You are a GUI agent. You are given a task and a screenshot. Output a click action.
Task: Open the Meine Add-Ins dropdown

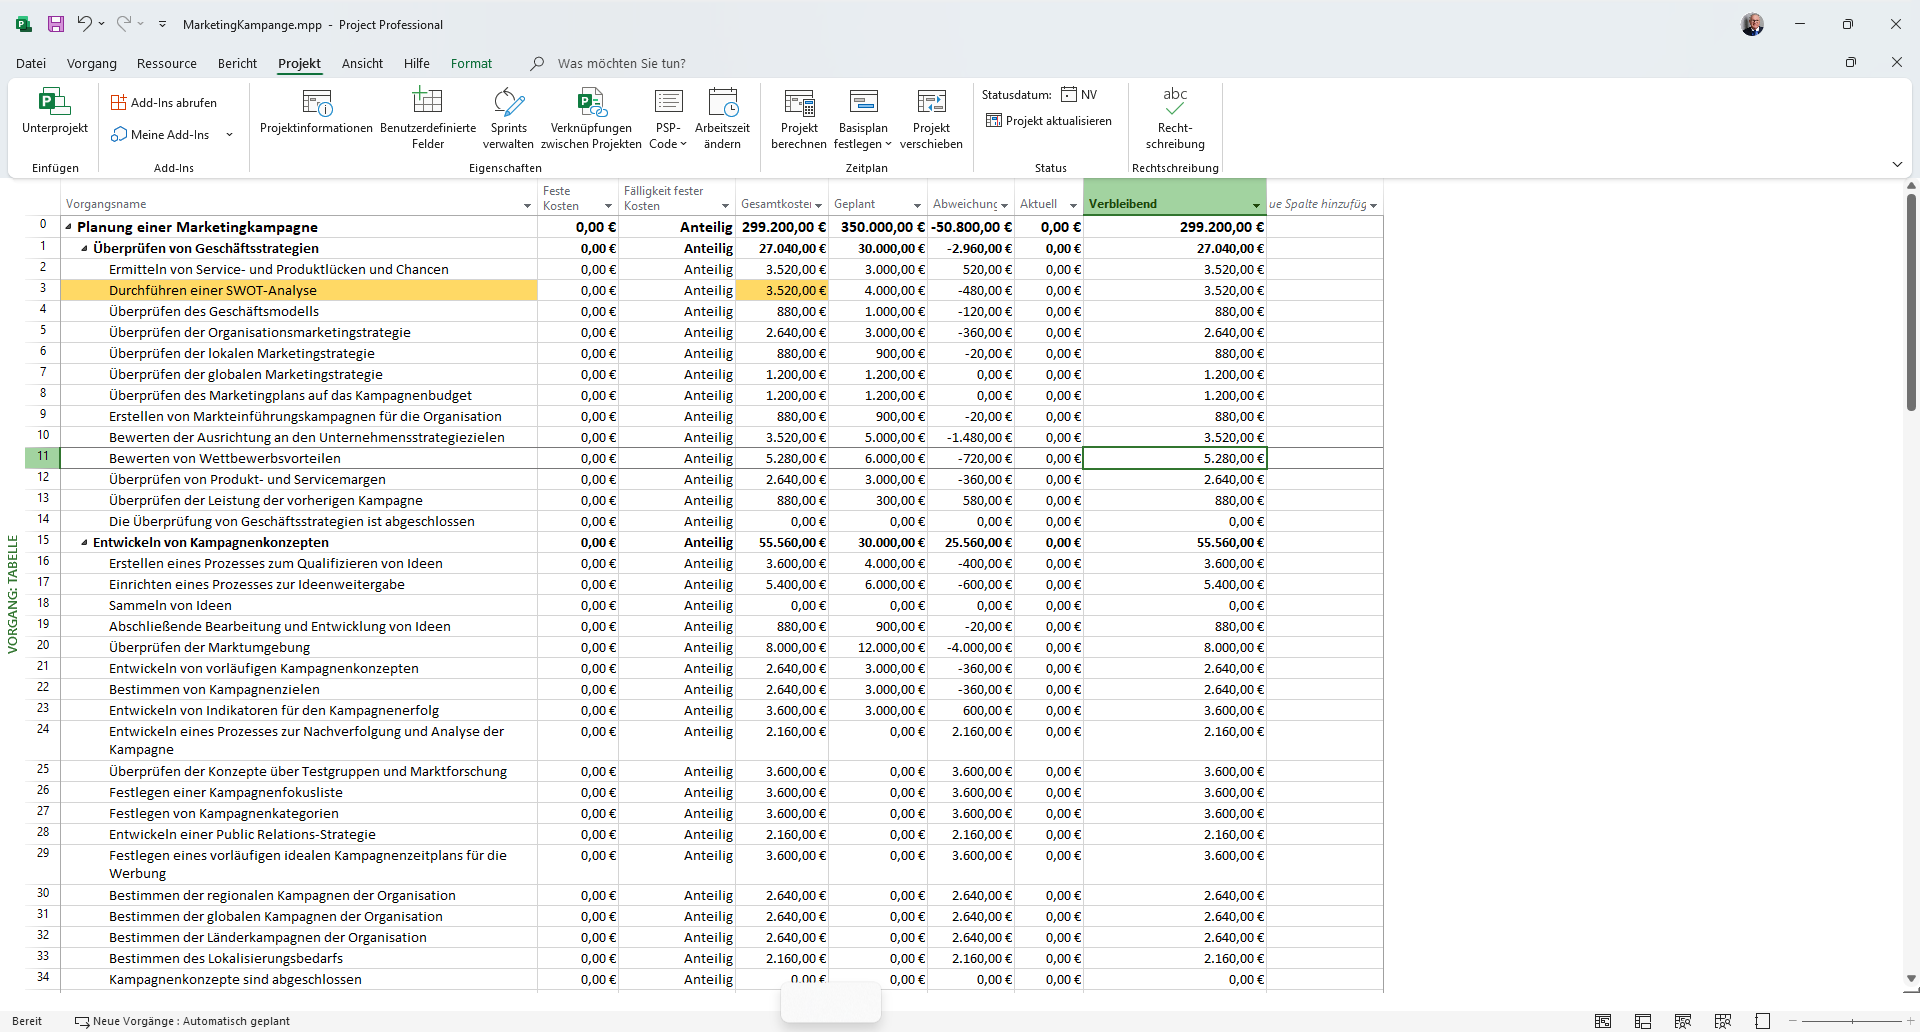point(229,135)
